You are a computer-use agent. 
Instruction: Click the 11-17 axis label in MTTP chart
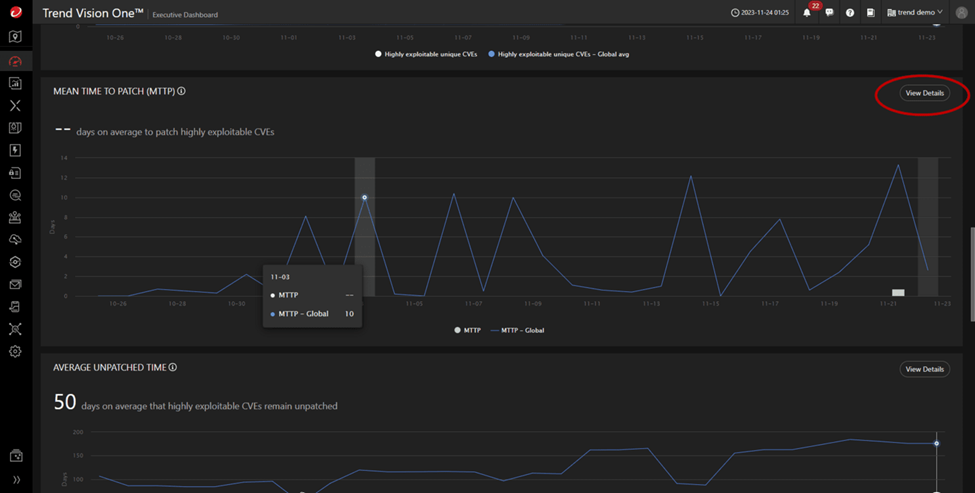(x=770, y=304)
